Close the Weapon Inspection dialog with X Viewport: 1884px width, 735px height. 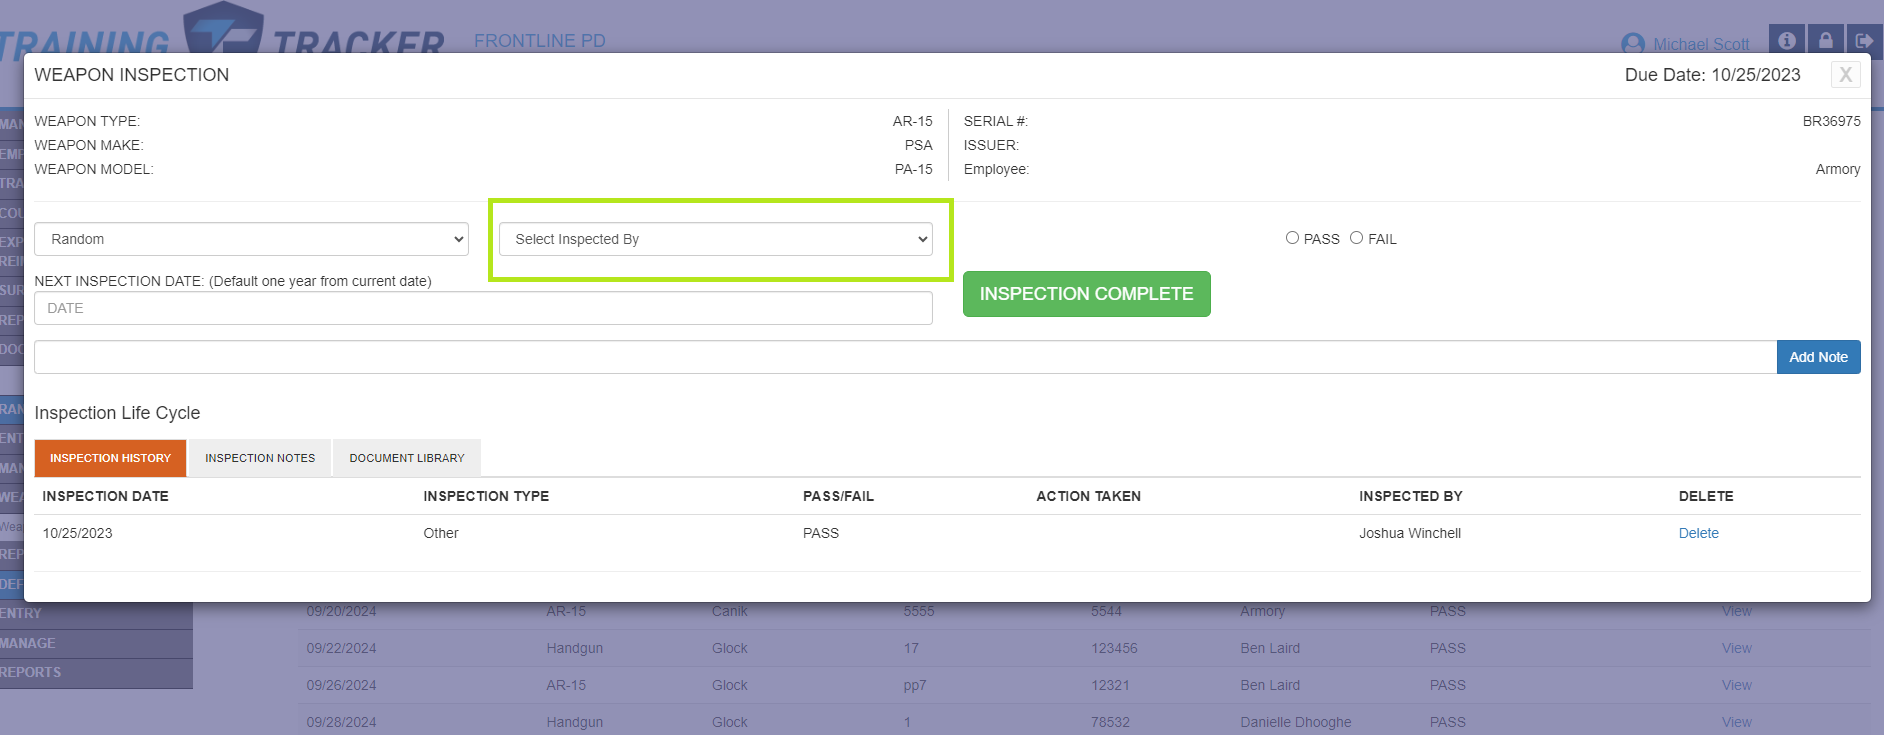[1846, 74]
